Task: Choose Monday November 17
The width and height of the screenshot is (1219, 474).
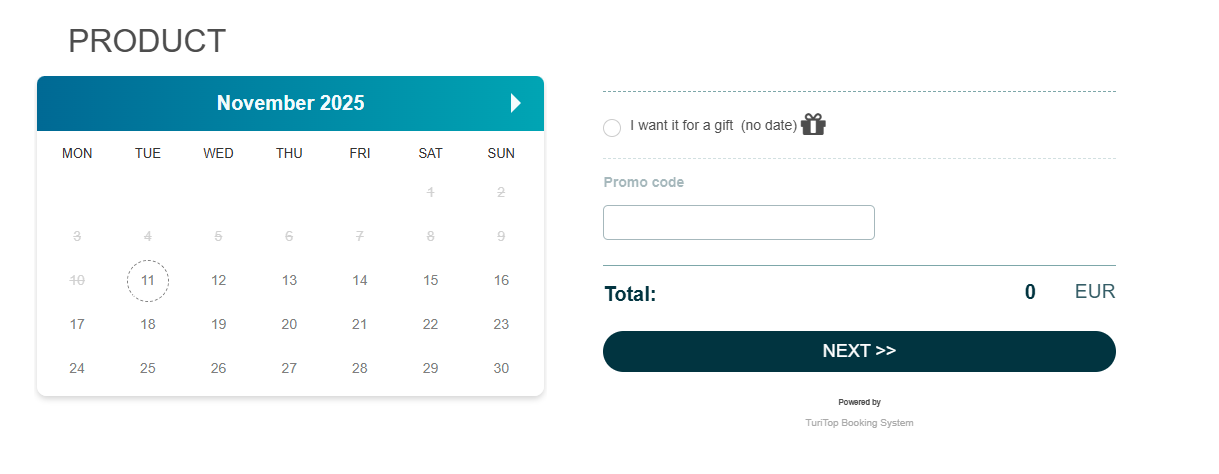Action: click(x=77, y=324)
